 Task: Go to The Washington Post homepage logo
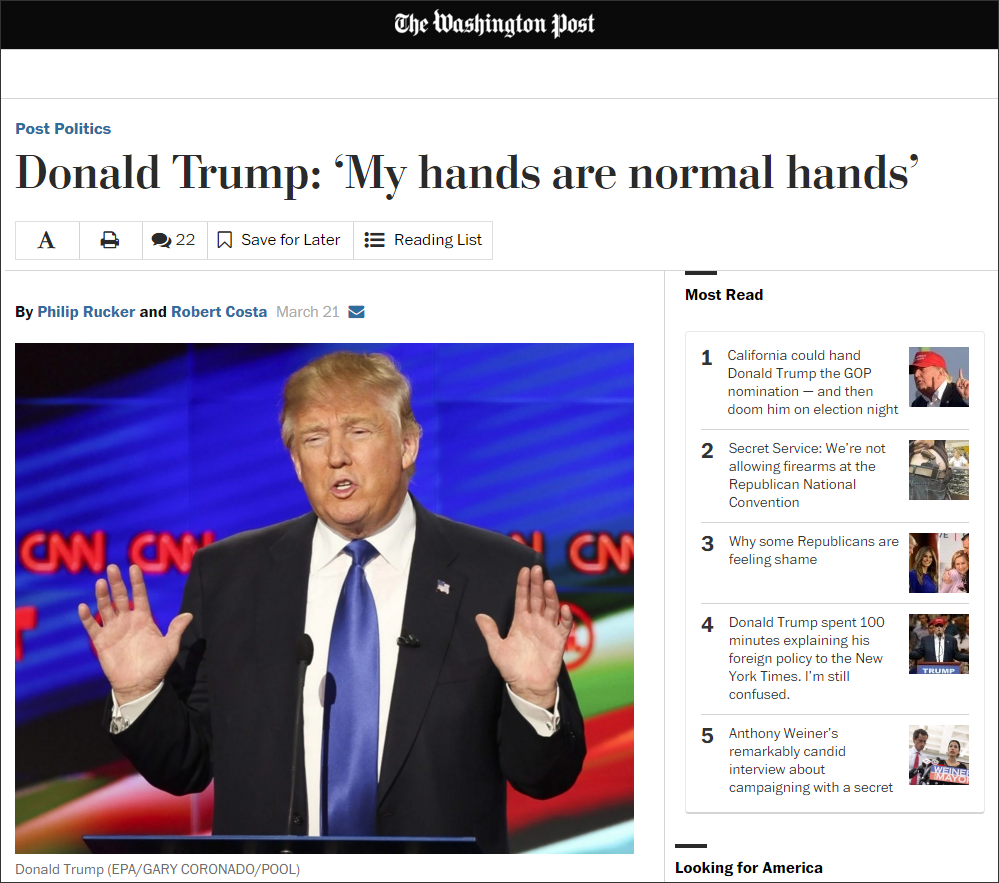[494, 24]
